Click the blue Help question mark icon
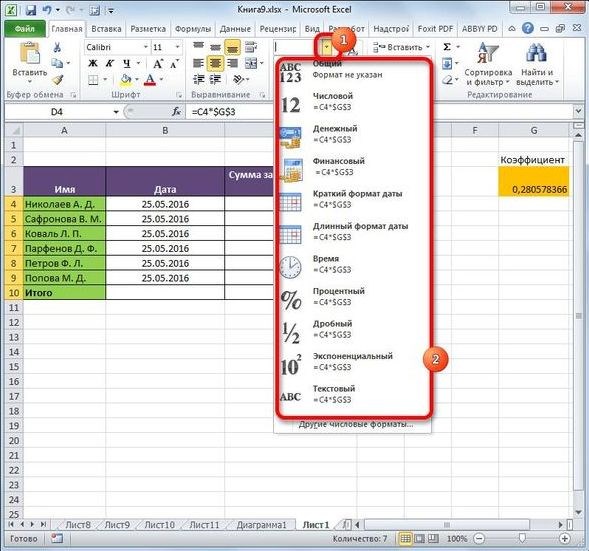The width and height of the screenshot is (589, 551). pos(527,28)
